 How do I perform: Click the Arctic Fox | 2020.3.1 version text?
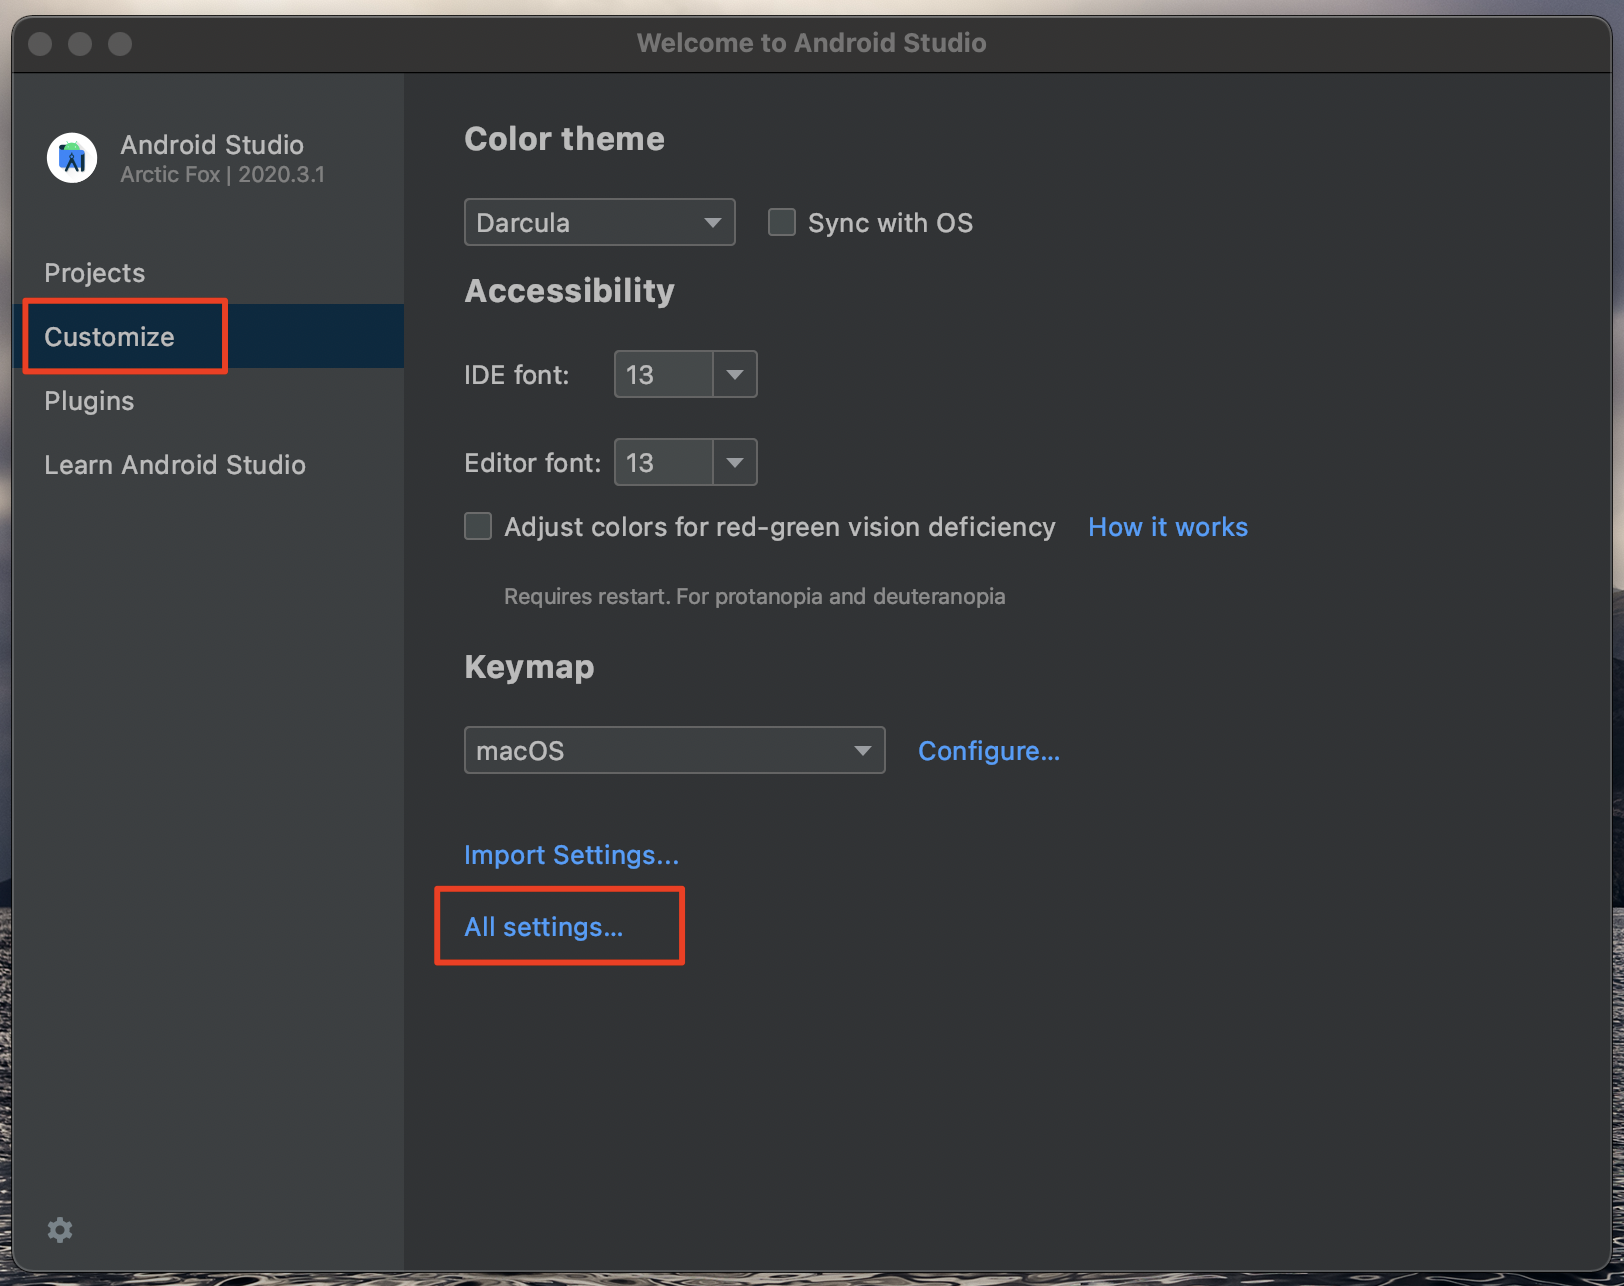click(222, 174)
